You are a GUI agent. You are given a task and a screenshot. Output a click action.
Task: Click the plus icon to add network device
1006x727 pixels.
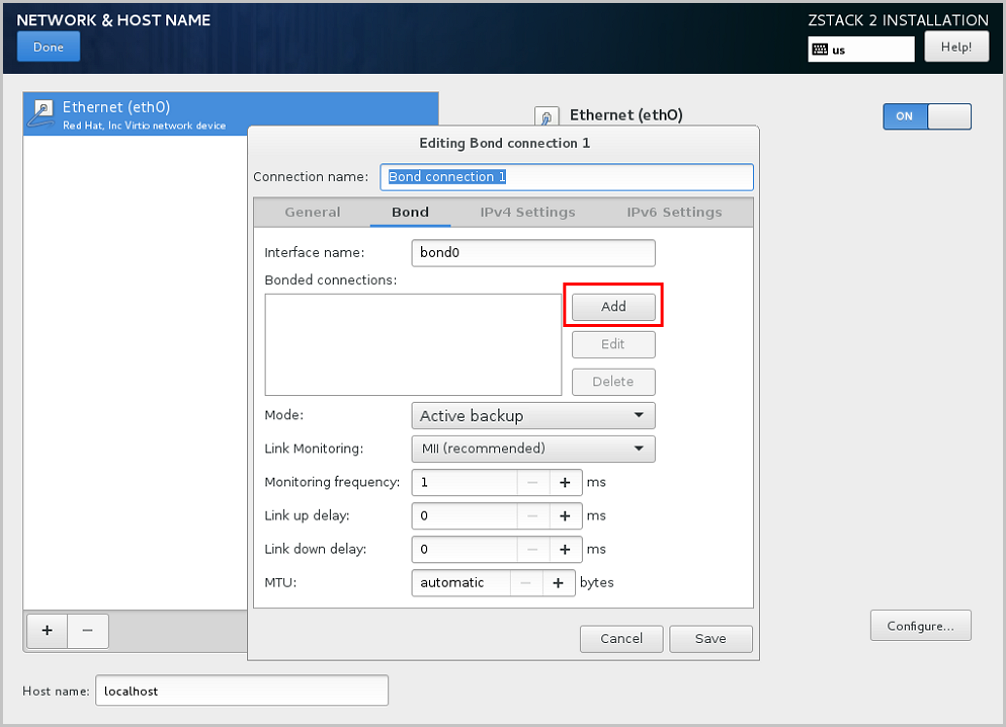pyautogui.click(x=46, y=631)
